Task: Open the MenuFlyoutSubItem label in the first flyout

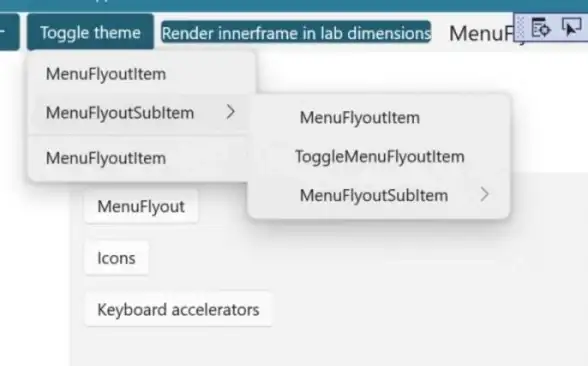Action: pos(120,112)
